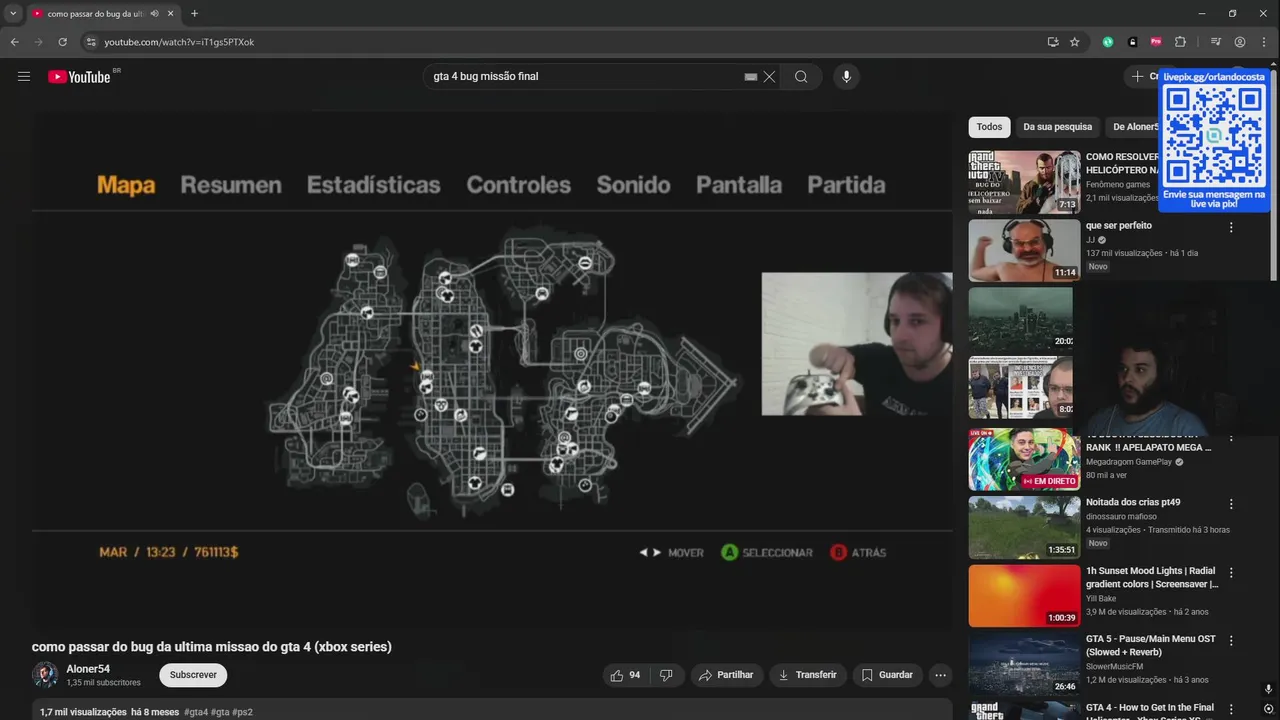The width and height of the screenshot is (1280, 720).
Task: Open options for 'GTA 4 - How to Get In'
Action: coord(1231,709)
